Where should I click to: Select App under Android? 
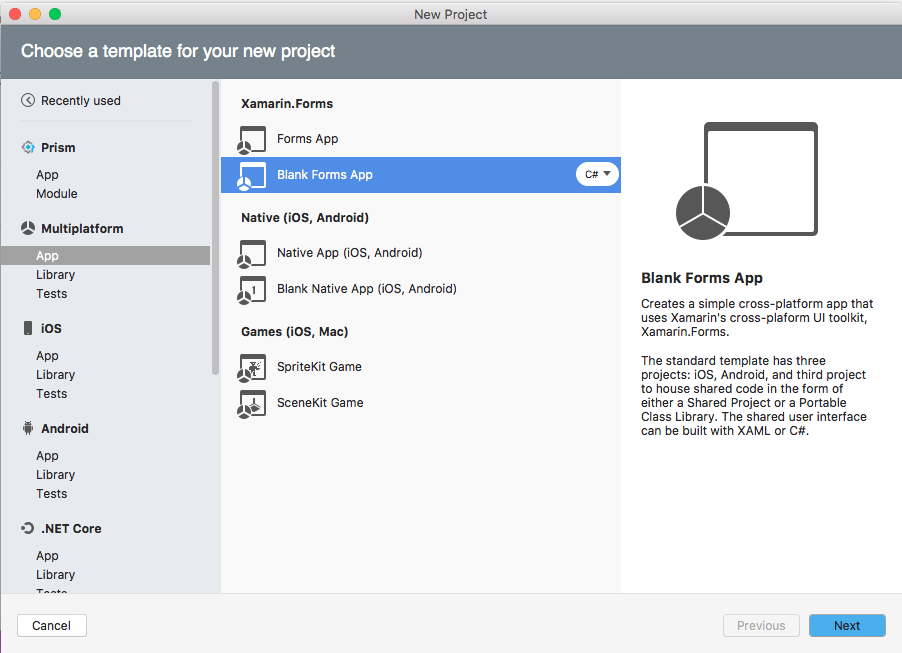48,456
